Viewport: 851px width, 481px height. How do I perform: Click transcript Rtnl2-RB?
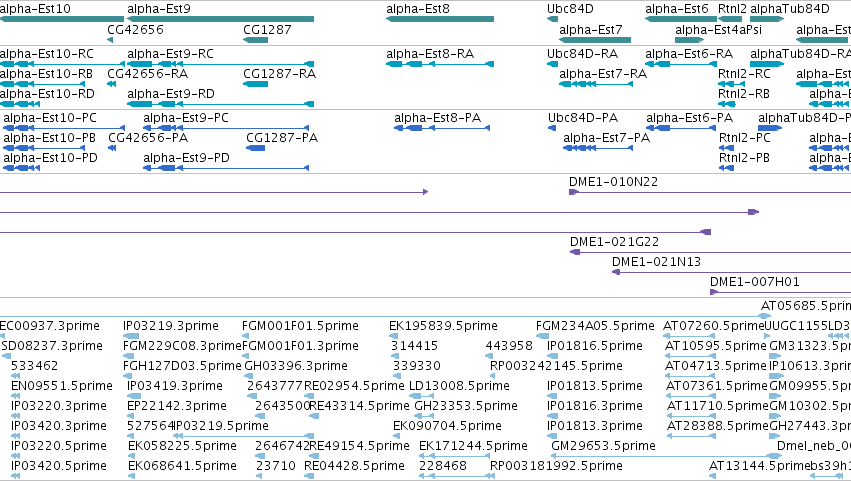click(744, 94)
